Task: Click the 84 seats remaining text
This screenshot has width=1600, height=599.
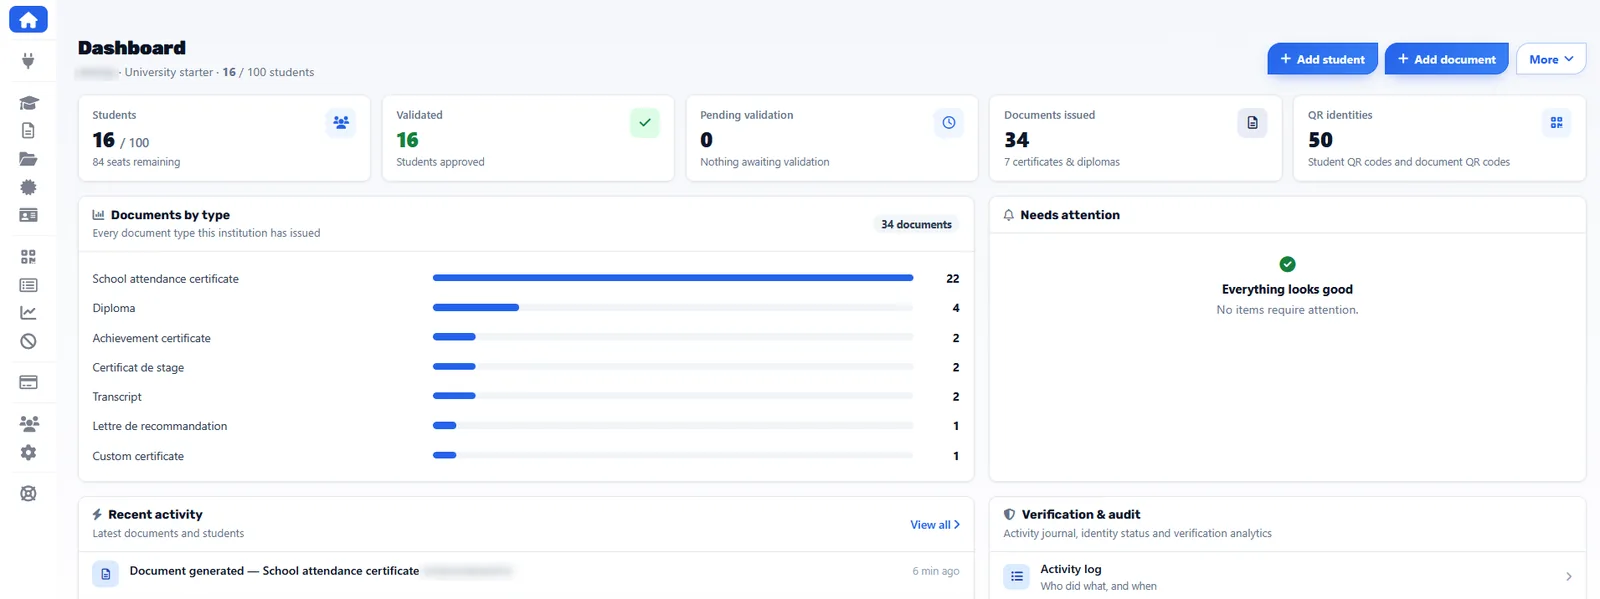Action: pos(136,162)
